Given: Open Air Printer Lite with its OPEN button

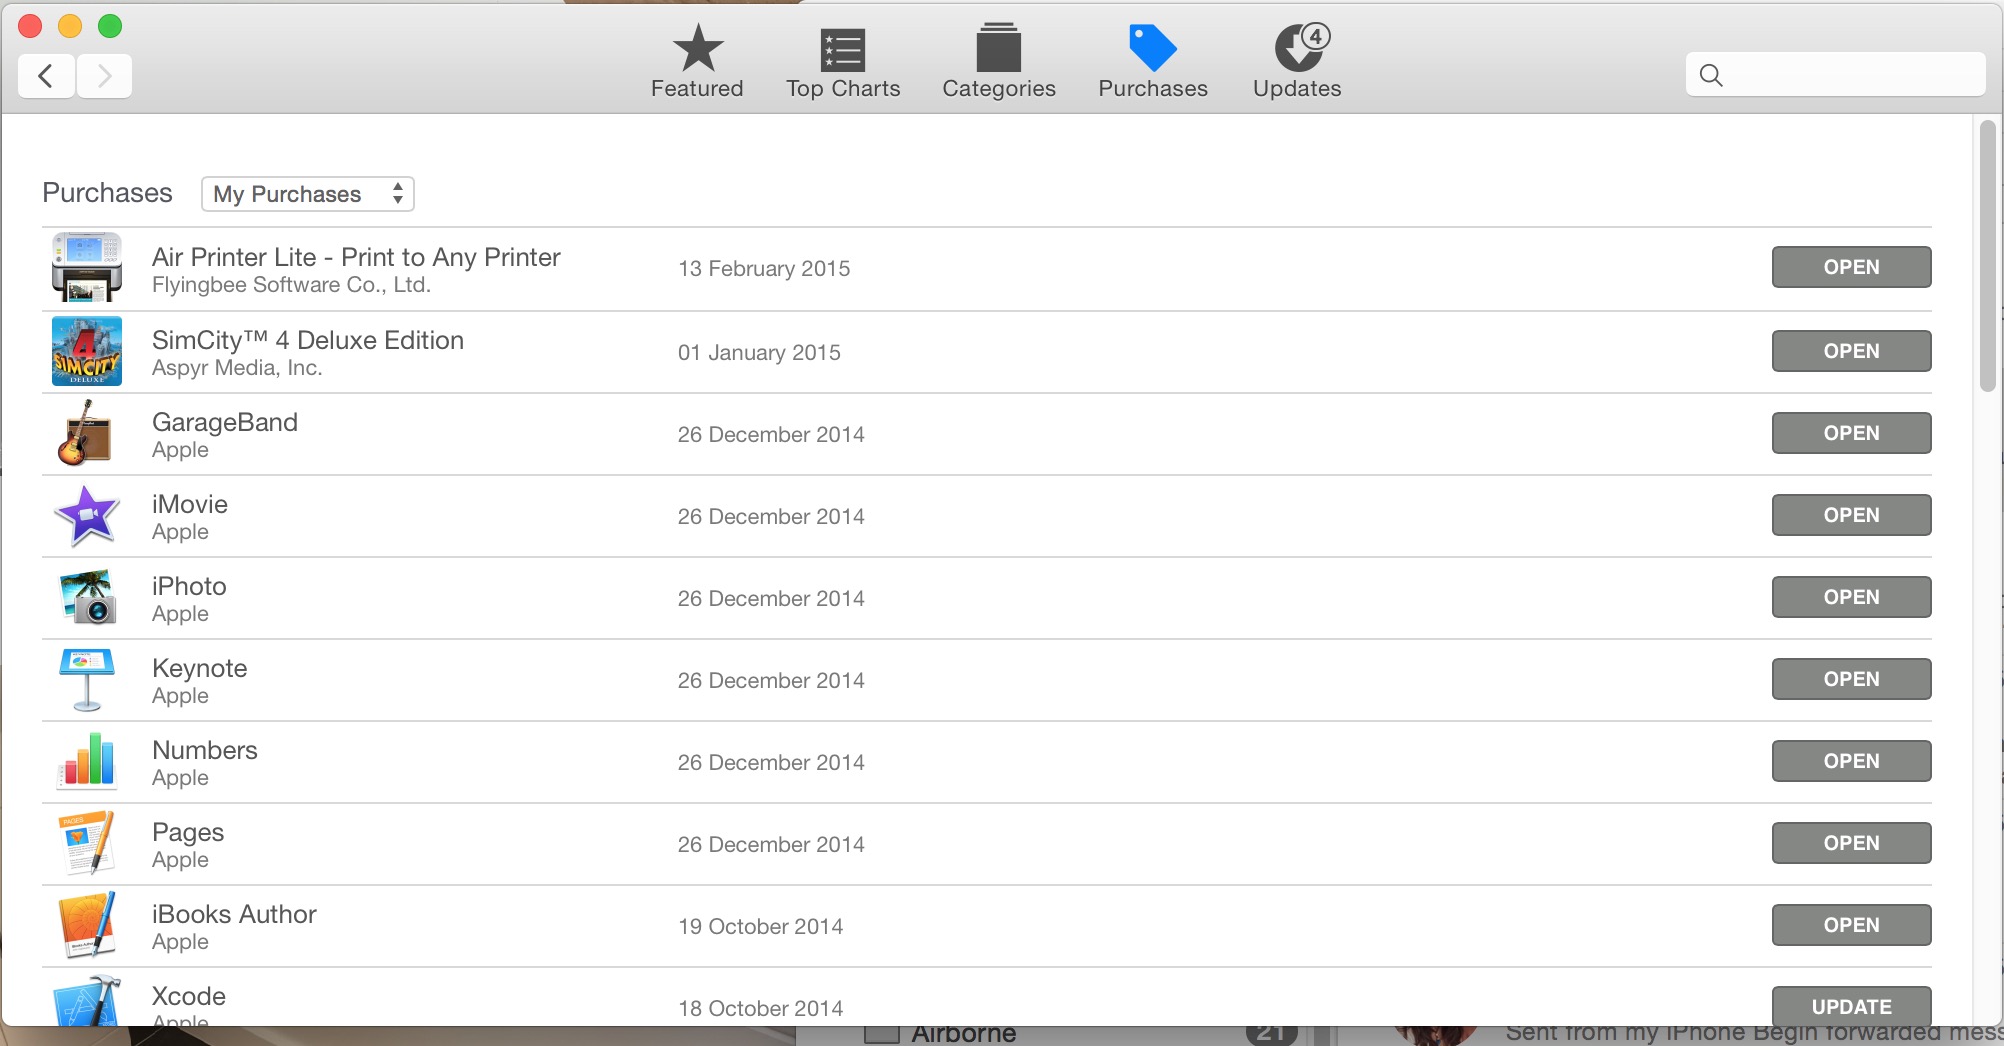Looking at the screenshot, I should click(x=1851, y=267).
